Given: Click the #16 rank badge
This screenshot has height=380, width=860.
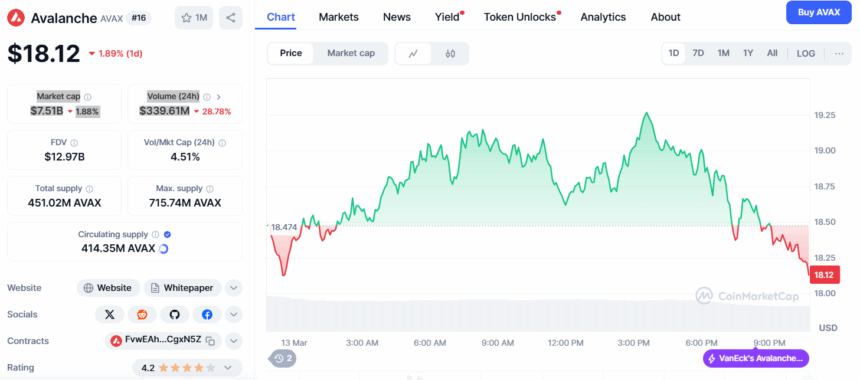Looking at the screenshot, I should pos(138,18).
